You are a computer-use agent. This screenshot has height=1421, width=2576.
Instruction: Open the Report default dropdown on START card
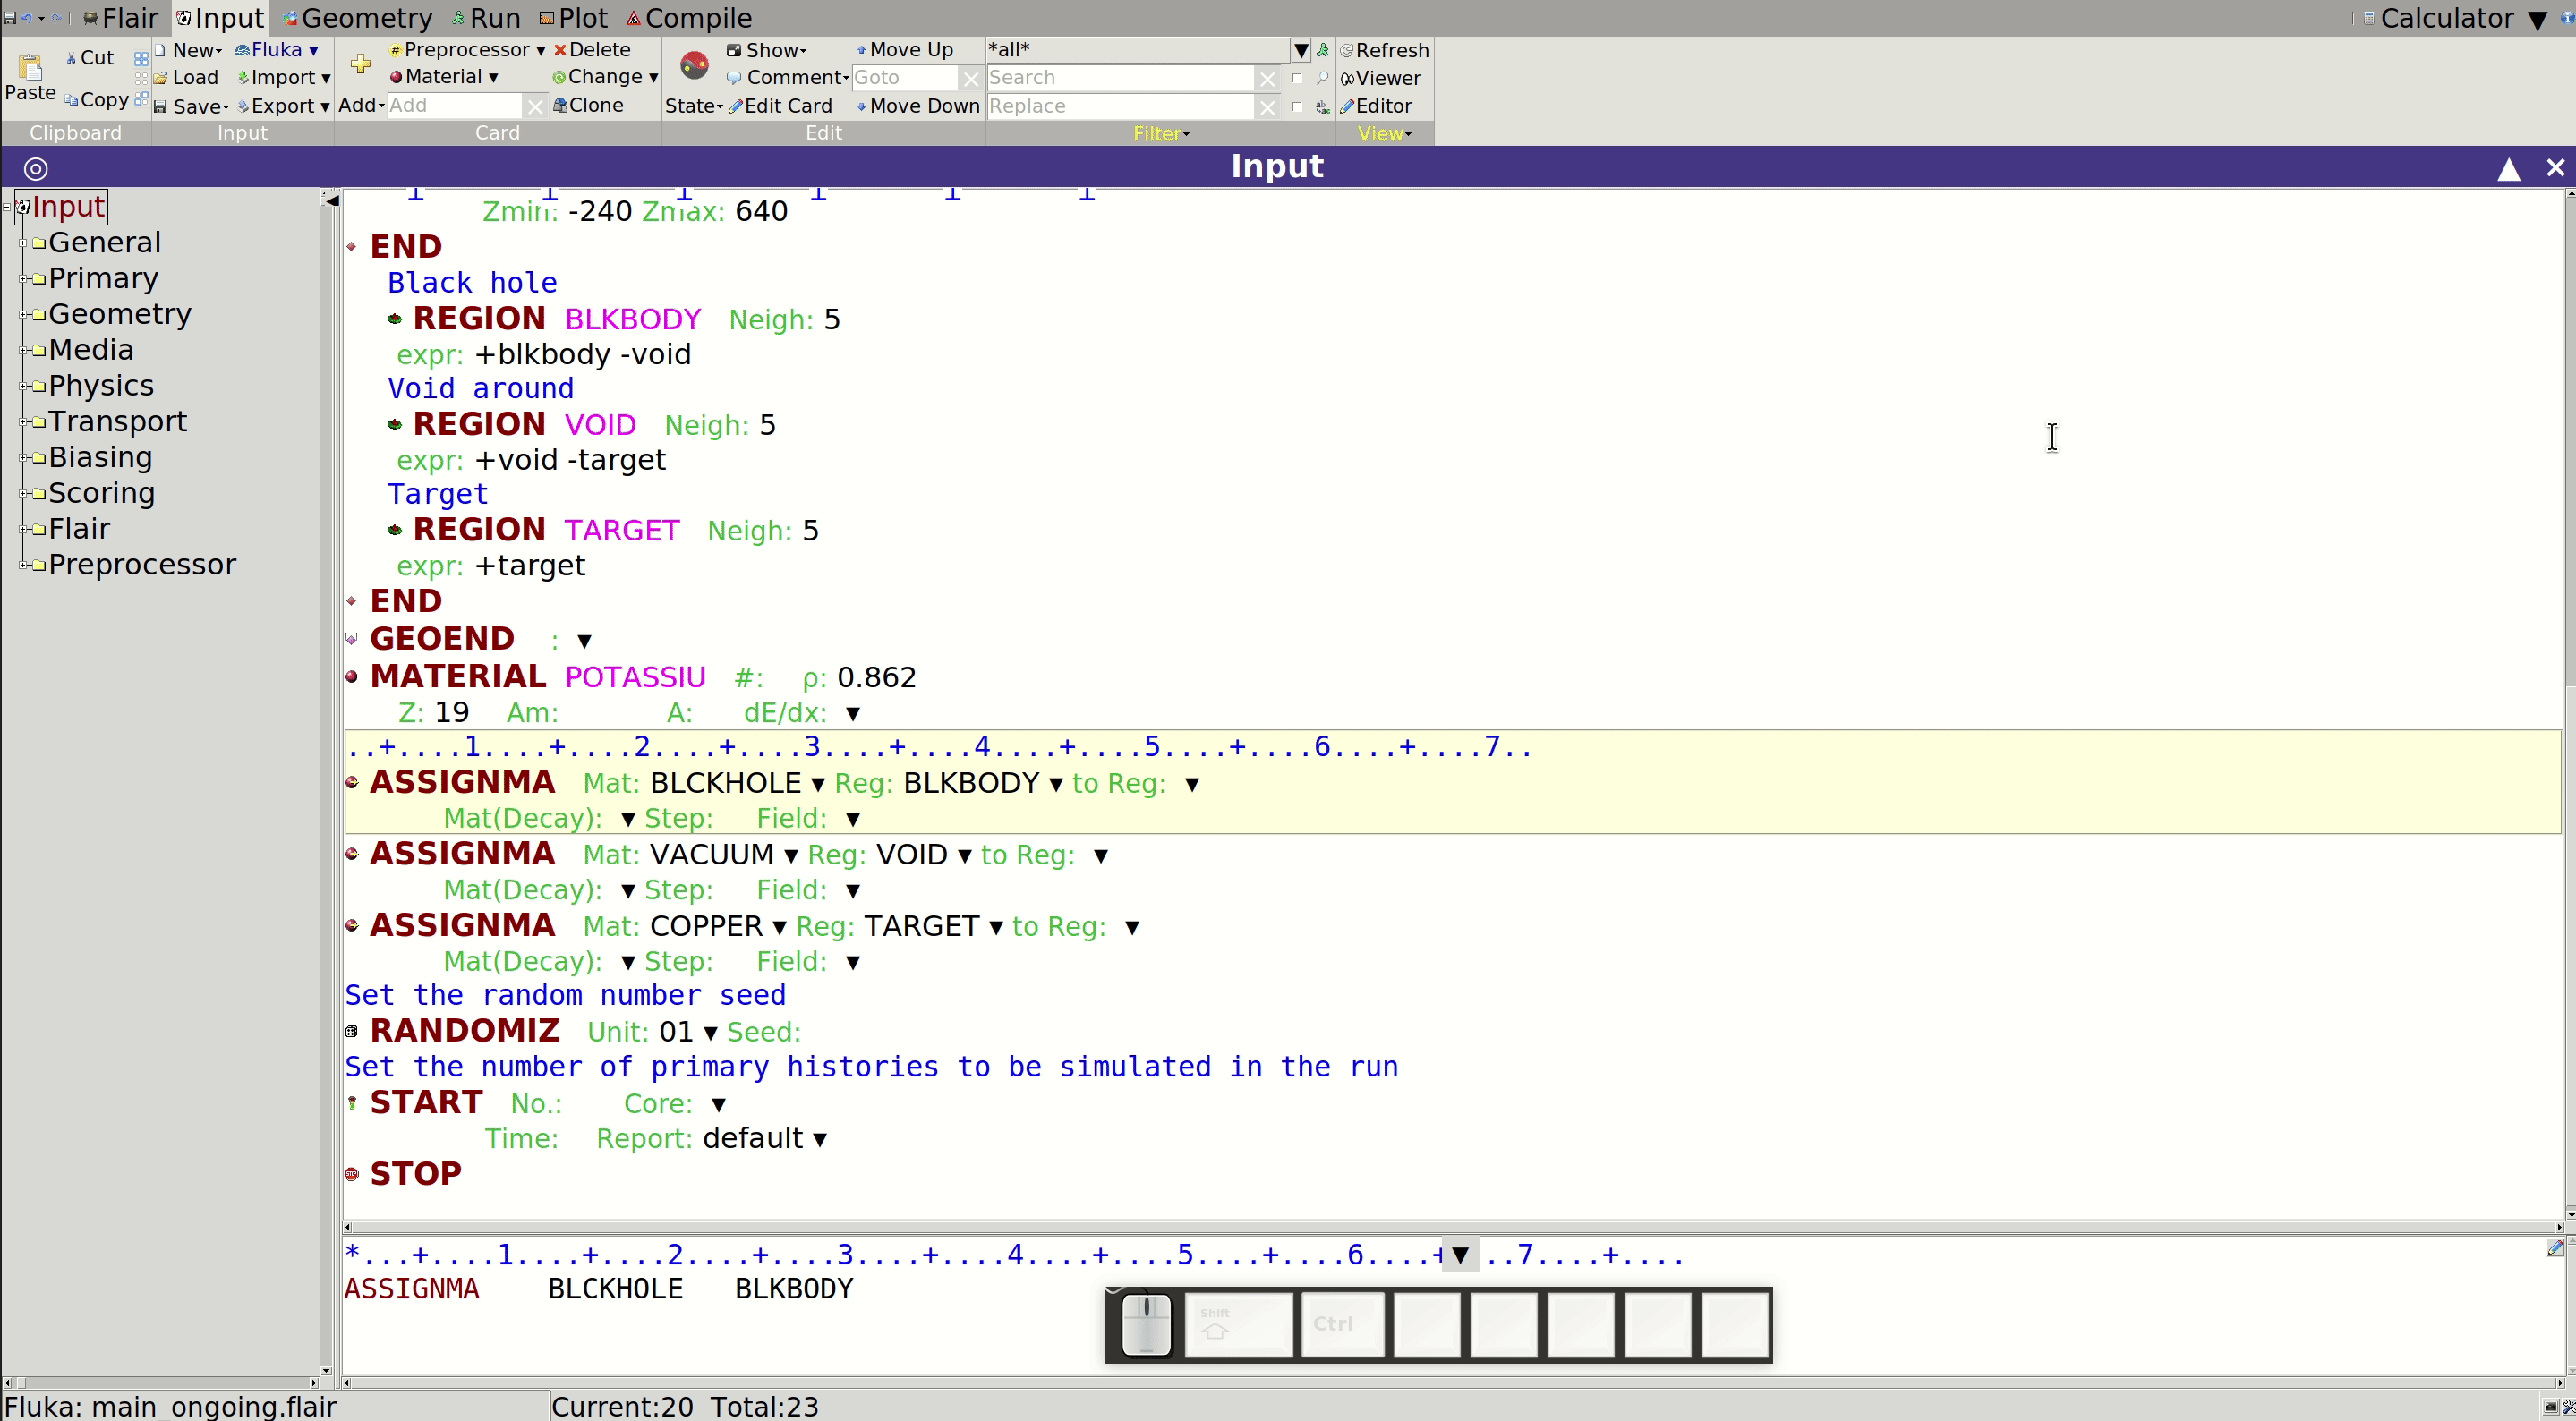click(x=820, y=1140)
